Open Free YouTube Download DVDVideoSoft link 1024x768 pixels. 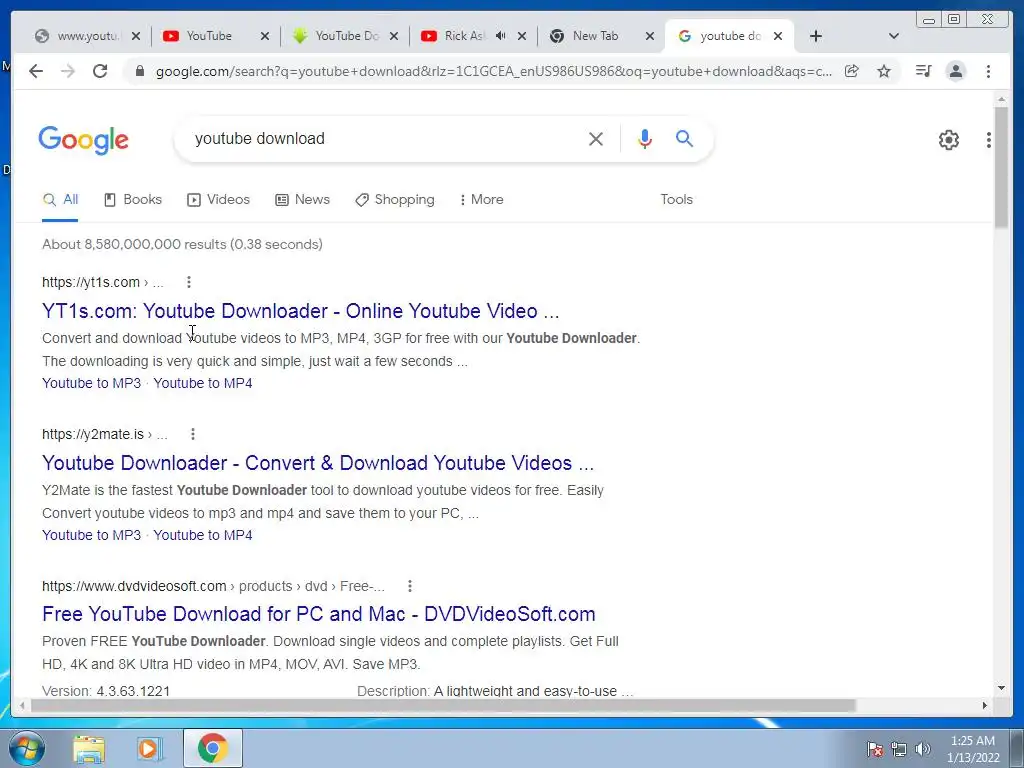319,614
